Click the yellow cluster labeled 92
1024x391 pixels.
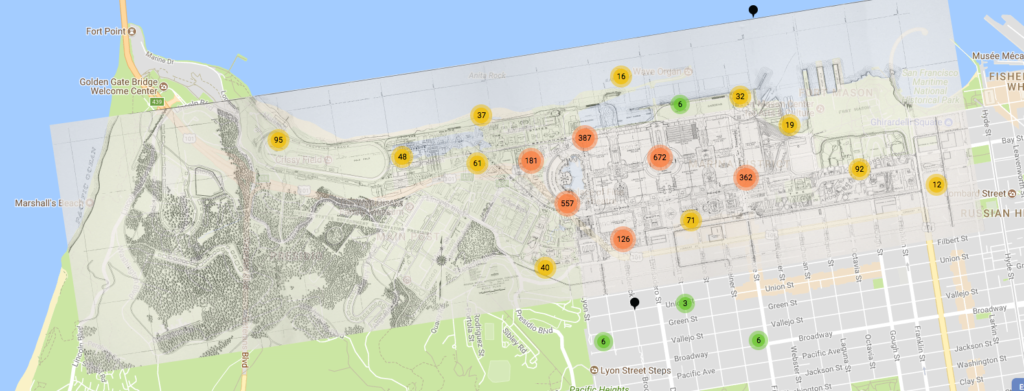(859, 169)
